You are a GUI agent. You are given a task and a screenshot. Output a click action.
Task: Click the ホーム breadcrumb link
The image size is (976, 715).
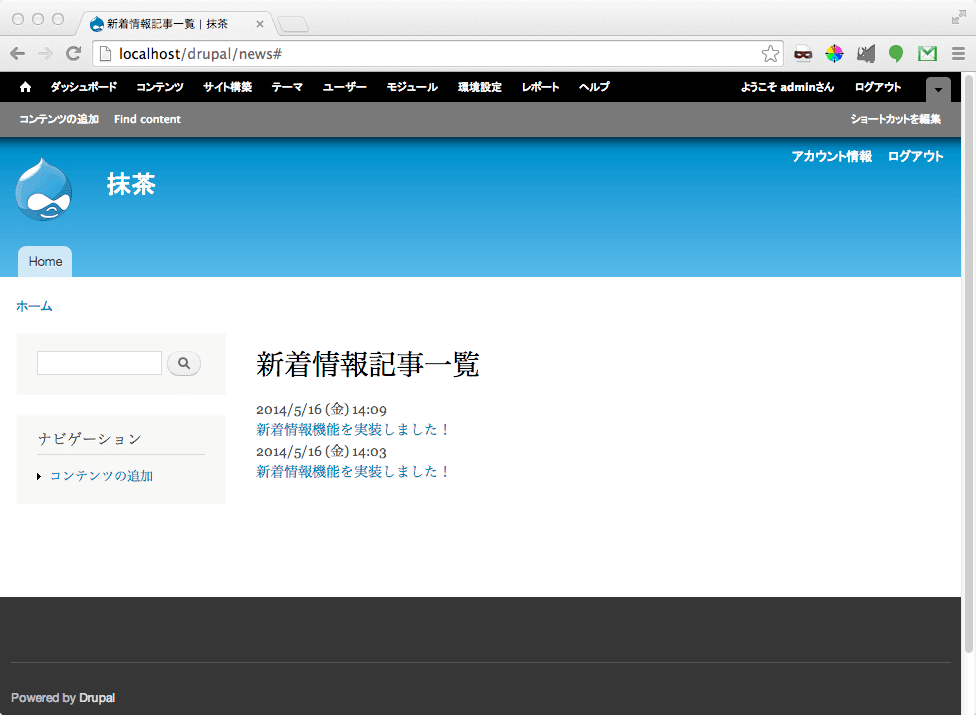(x=34, y=306)
